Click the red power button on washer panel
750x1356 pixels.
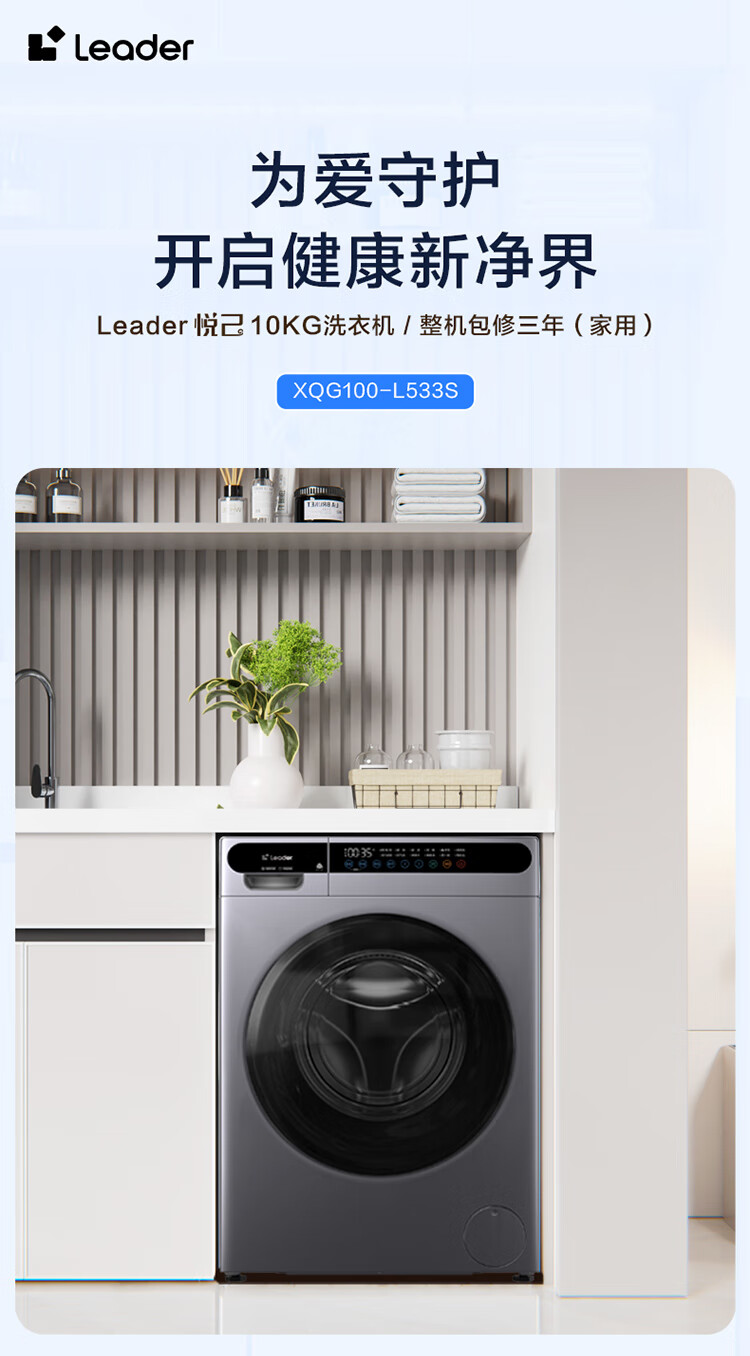tap(461, 864)
